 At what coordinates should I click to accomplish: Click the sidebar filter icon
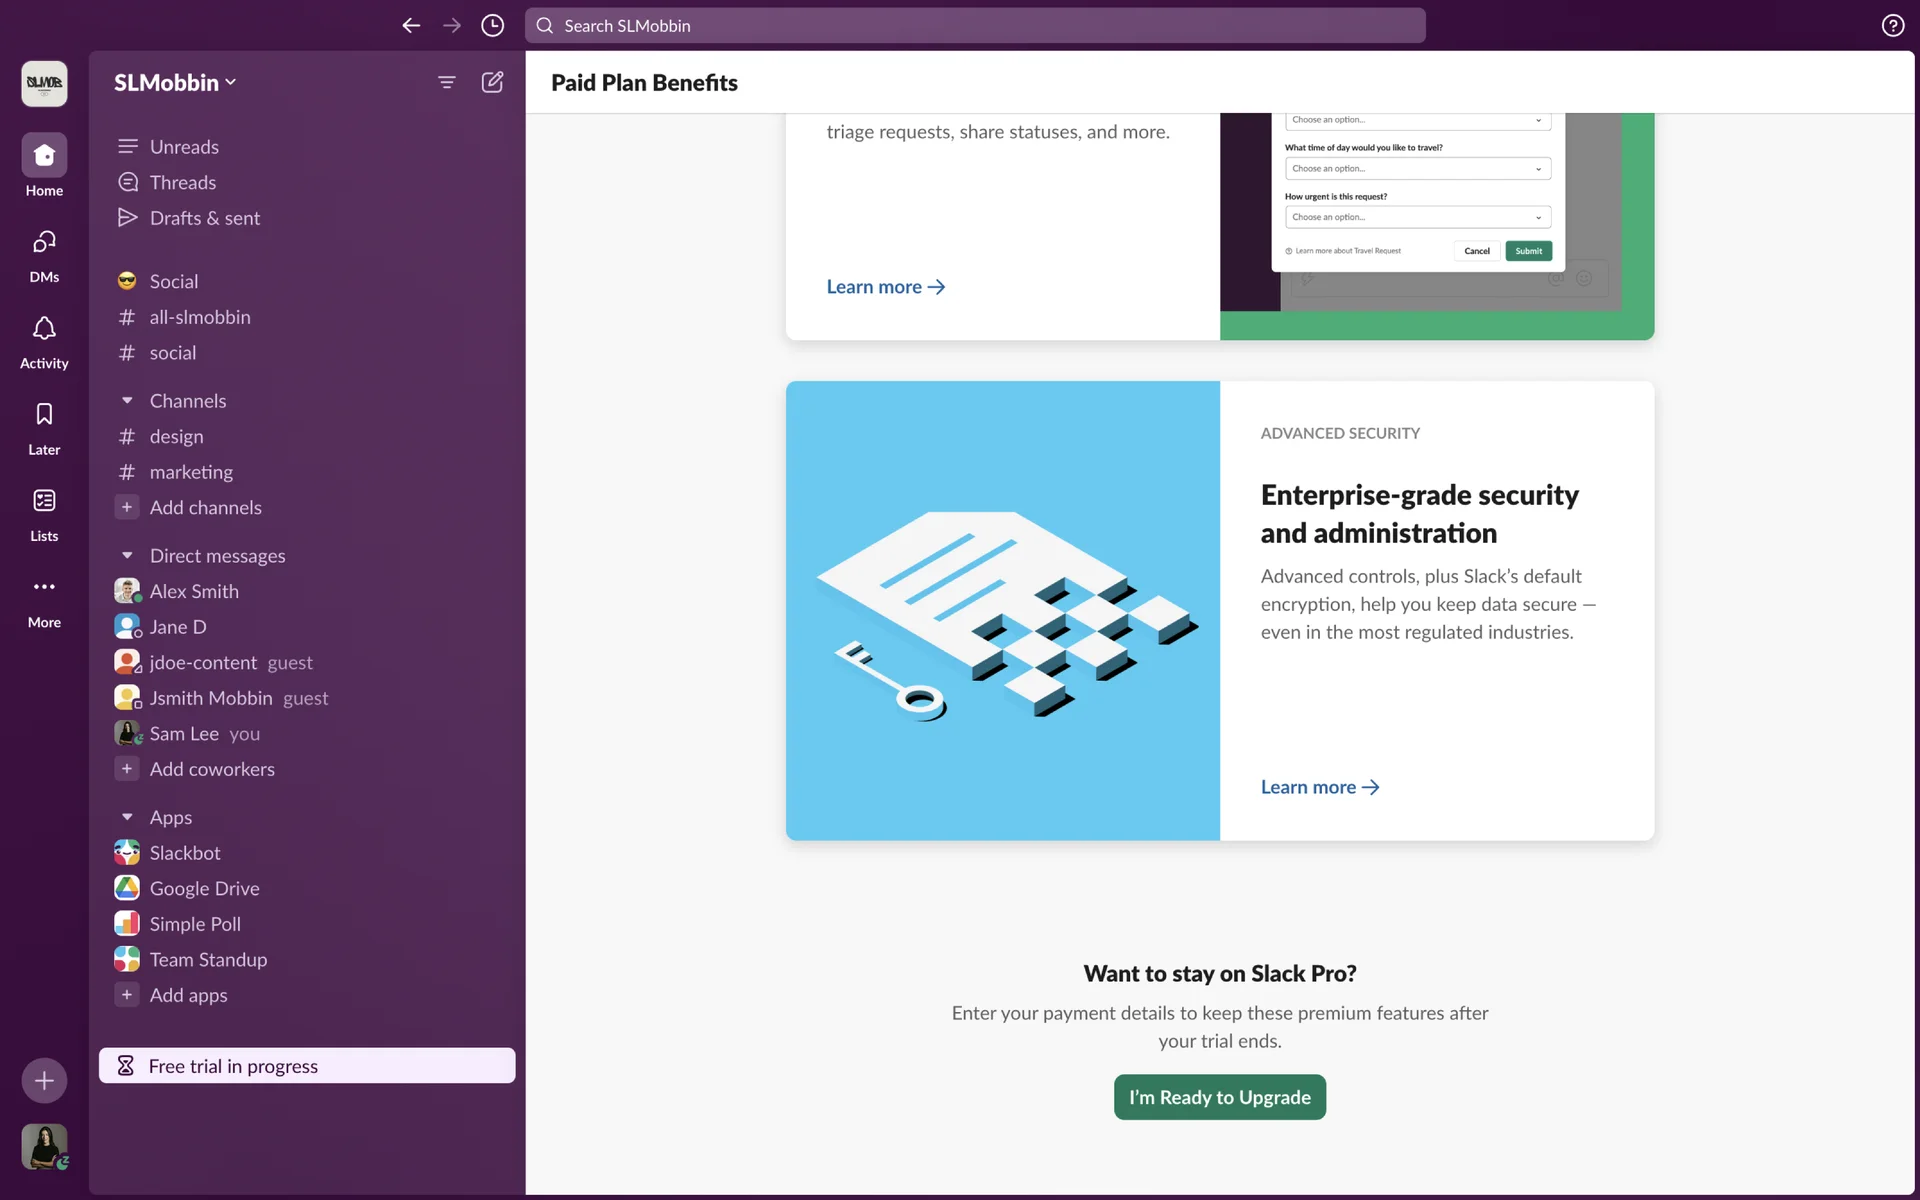tap(447, 82)
